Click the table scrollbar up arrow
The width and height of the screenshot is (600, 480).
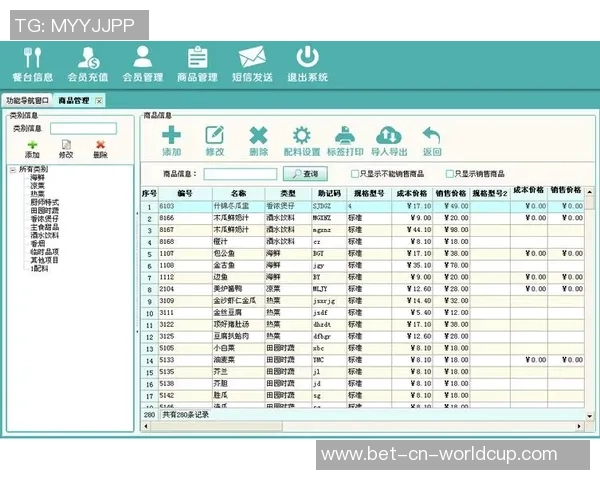[x=590, y=191]
